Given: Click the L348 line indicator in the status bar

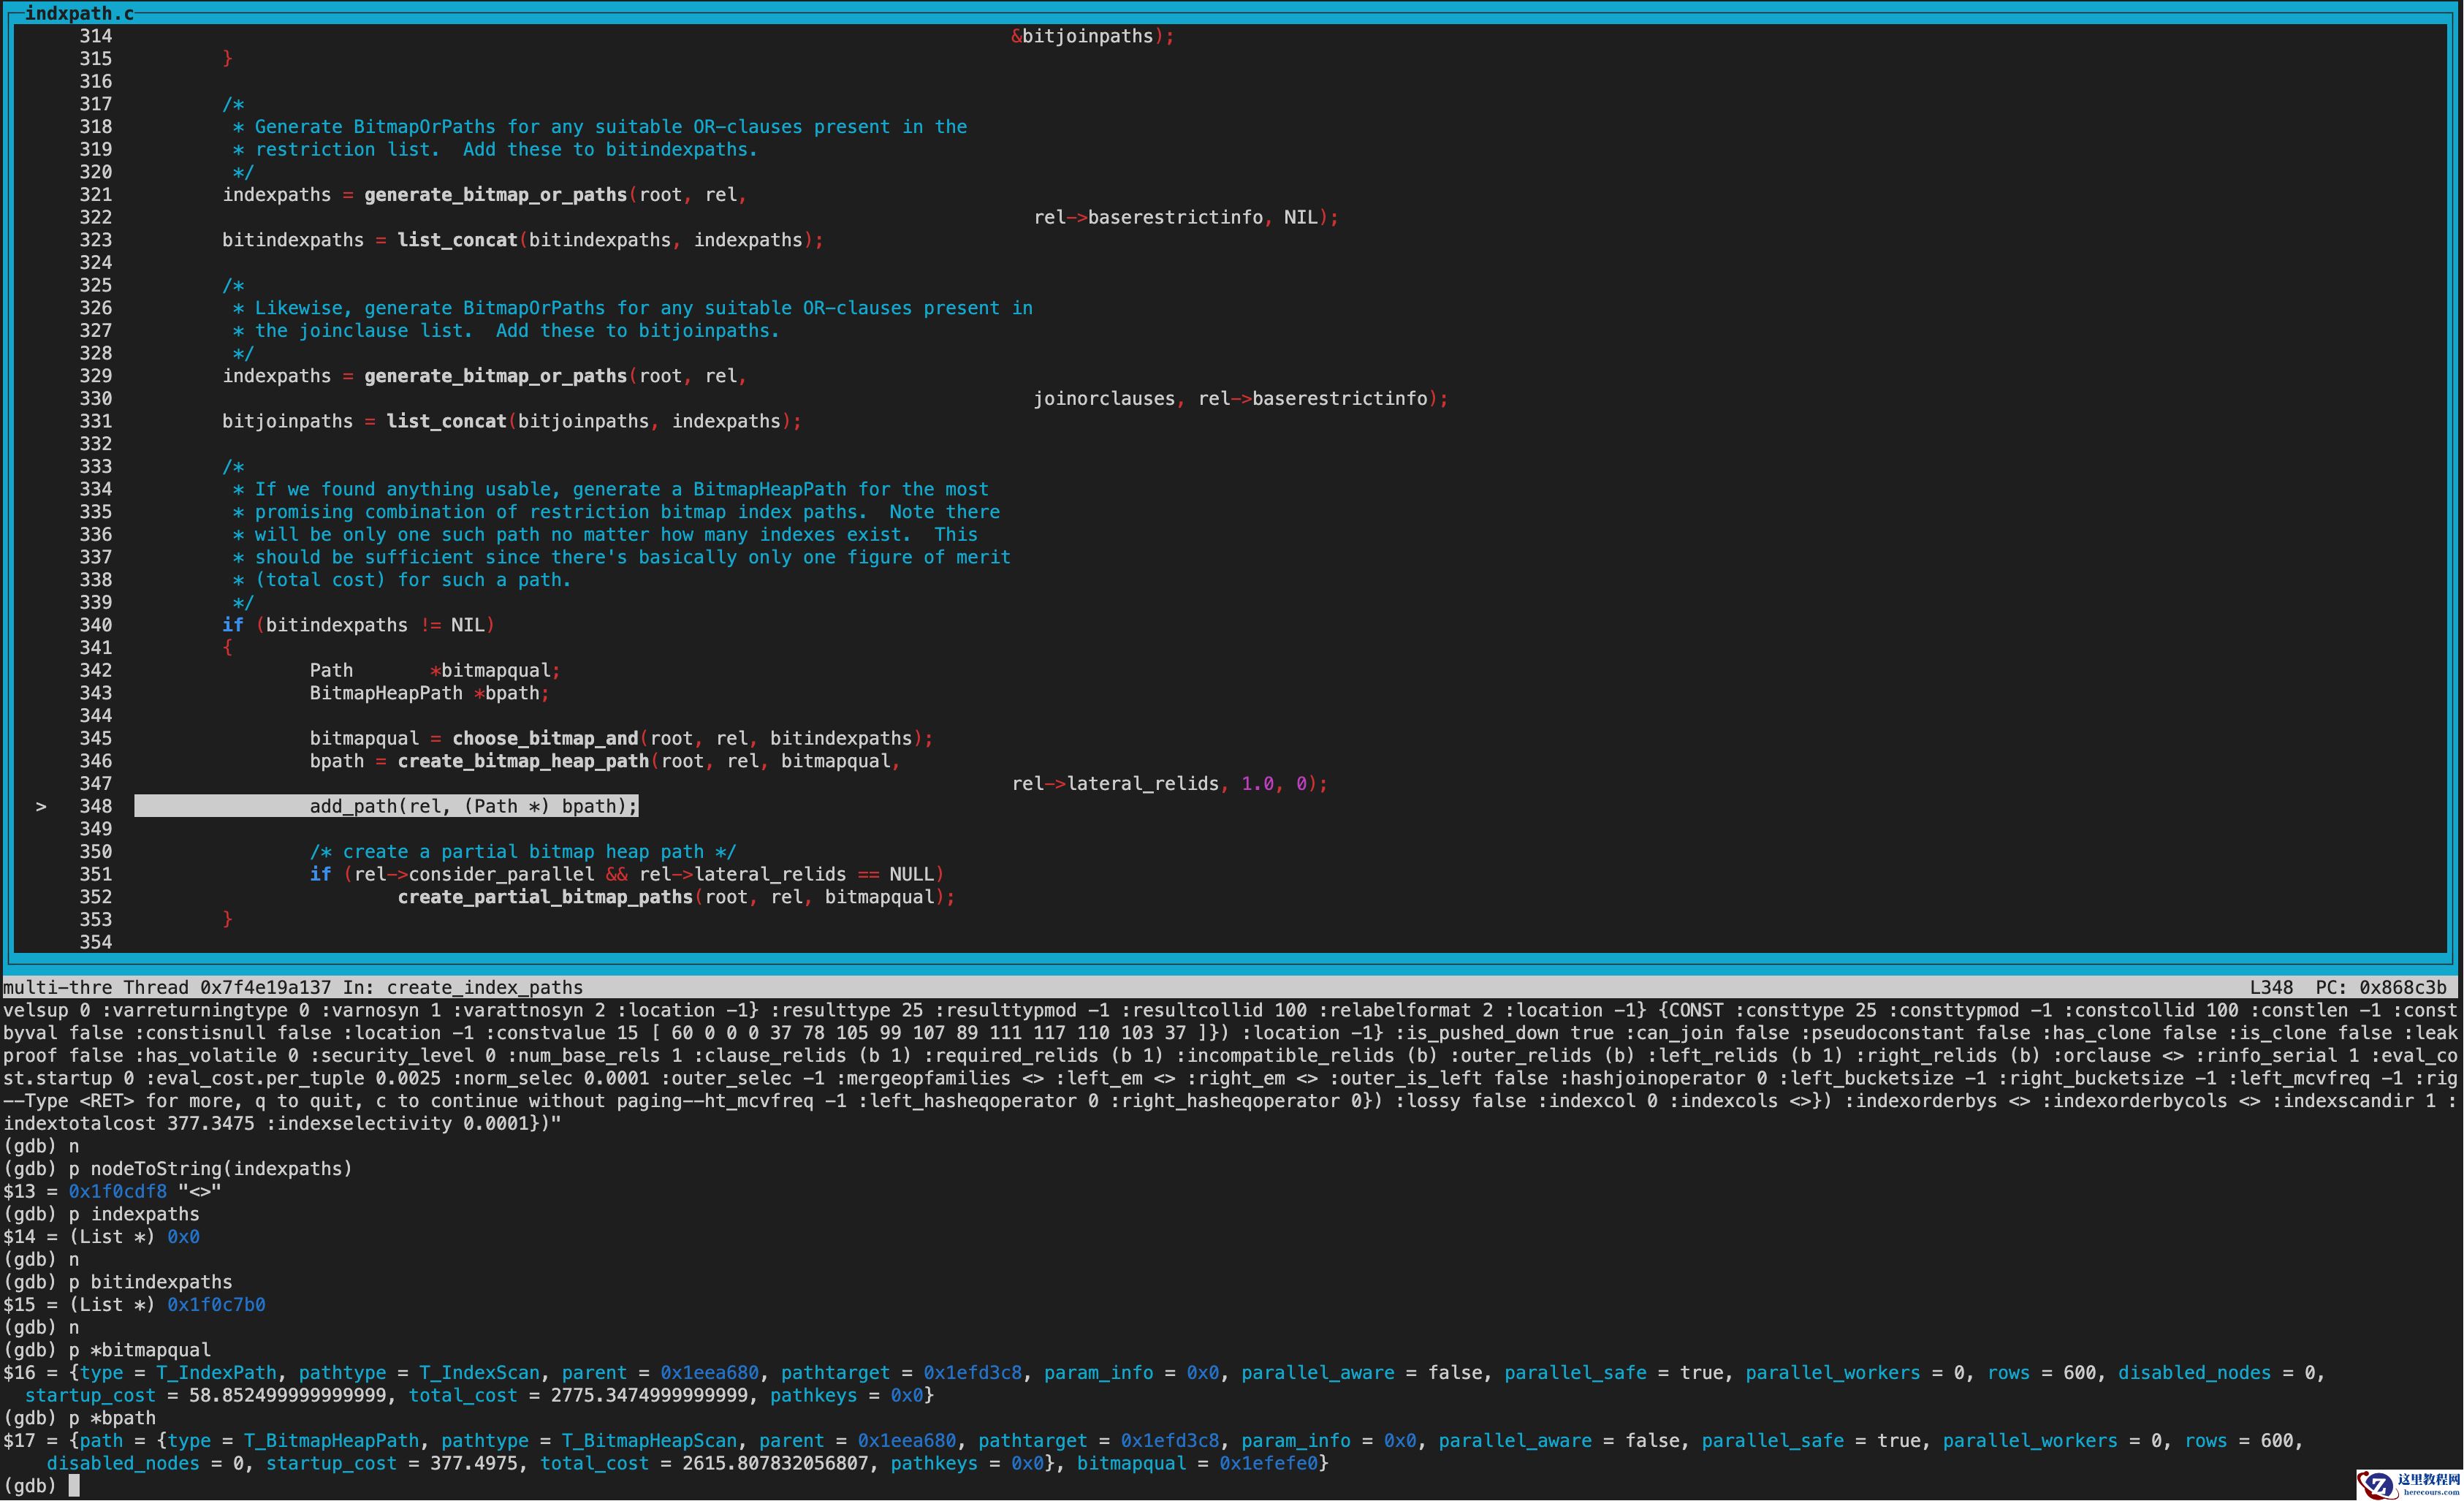Looking at the screenshot, I should 2271,987.
